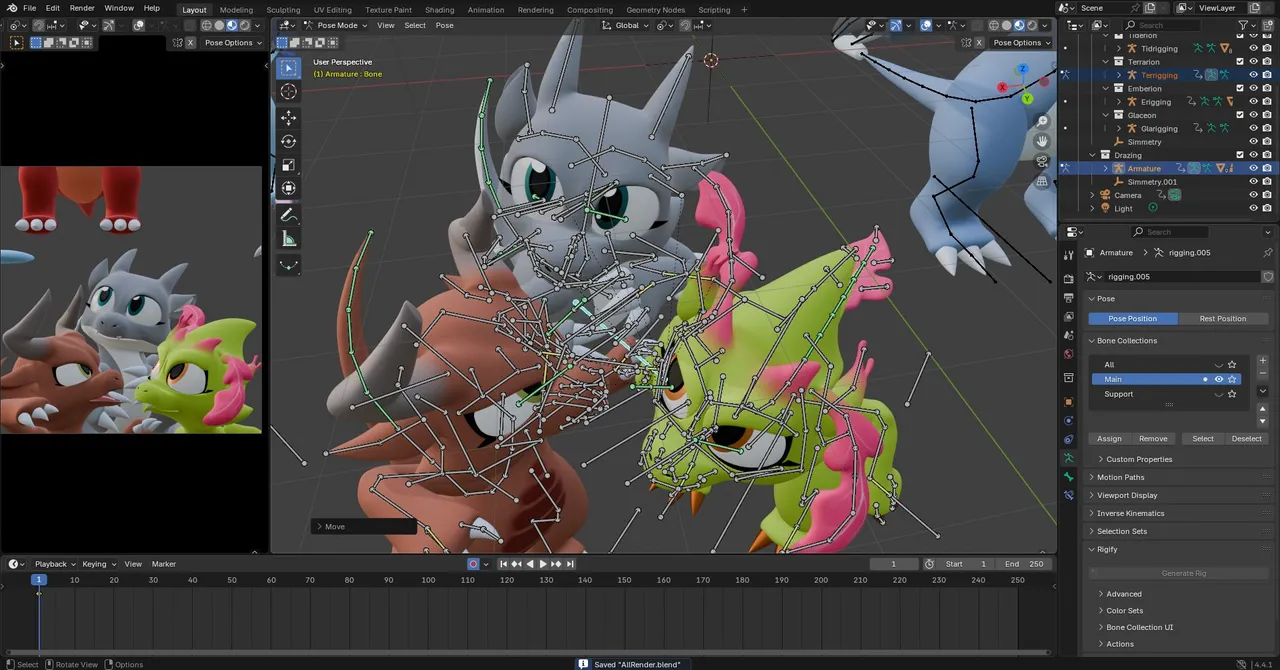Disable Camera in renders
The image size is (1280, 670).
(1267, 195)
